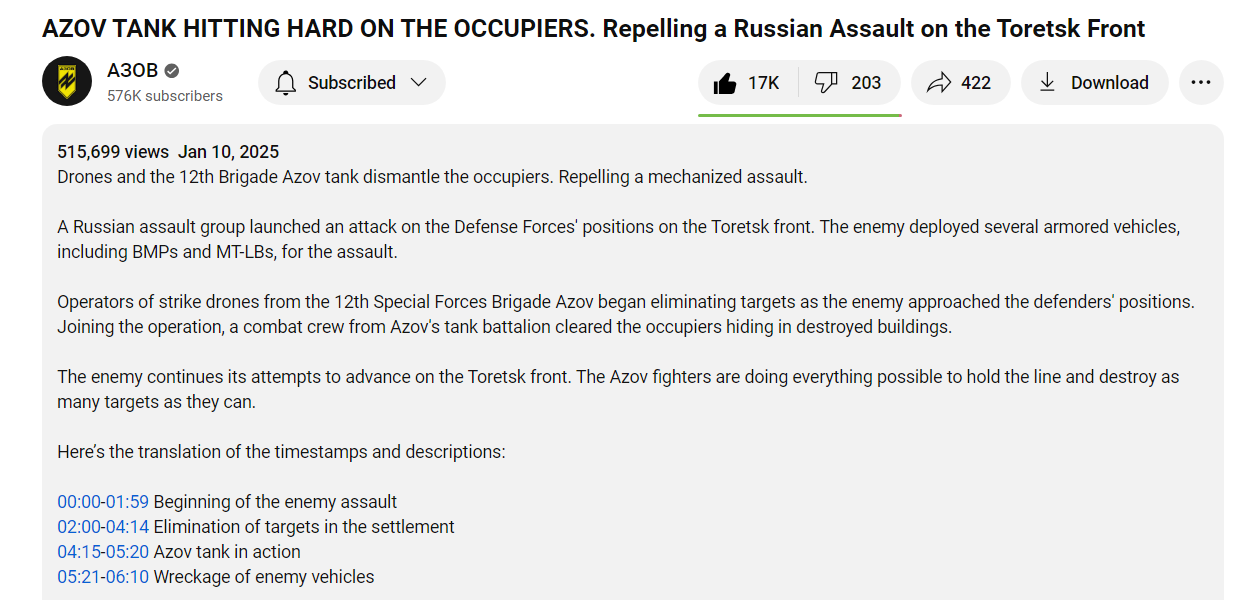
Task: Jump to timestamp 04:14
Action: pyautogui.click(x=127, y=527)
